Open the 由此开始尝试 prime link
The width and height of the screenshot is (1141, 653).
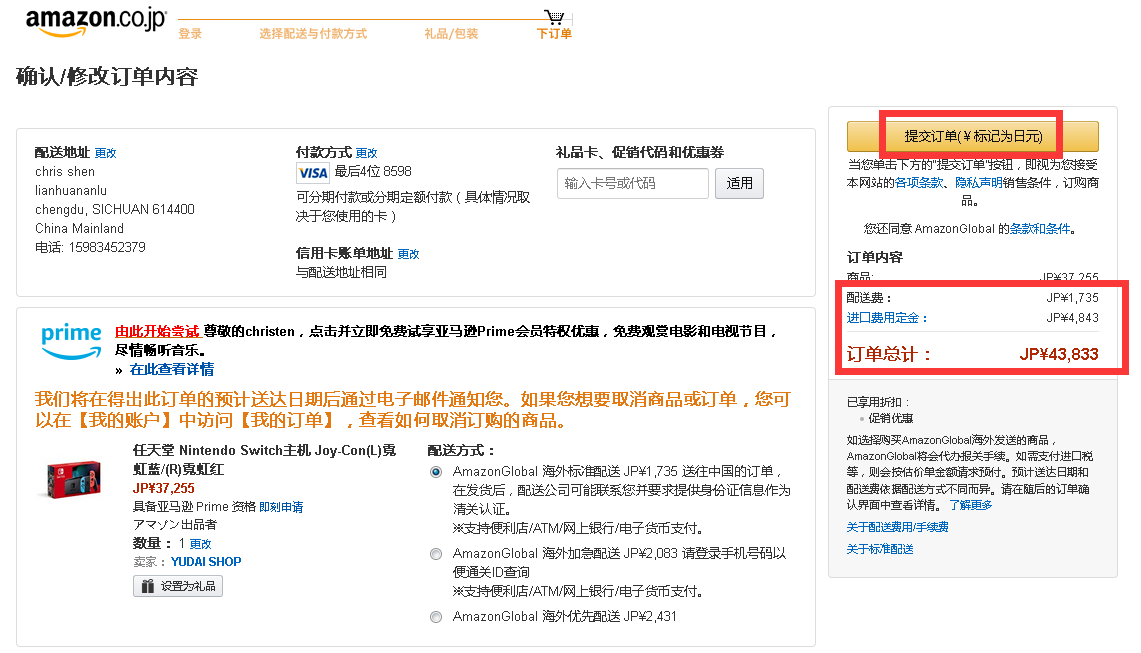(x=157, y=331)
